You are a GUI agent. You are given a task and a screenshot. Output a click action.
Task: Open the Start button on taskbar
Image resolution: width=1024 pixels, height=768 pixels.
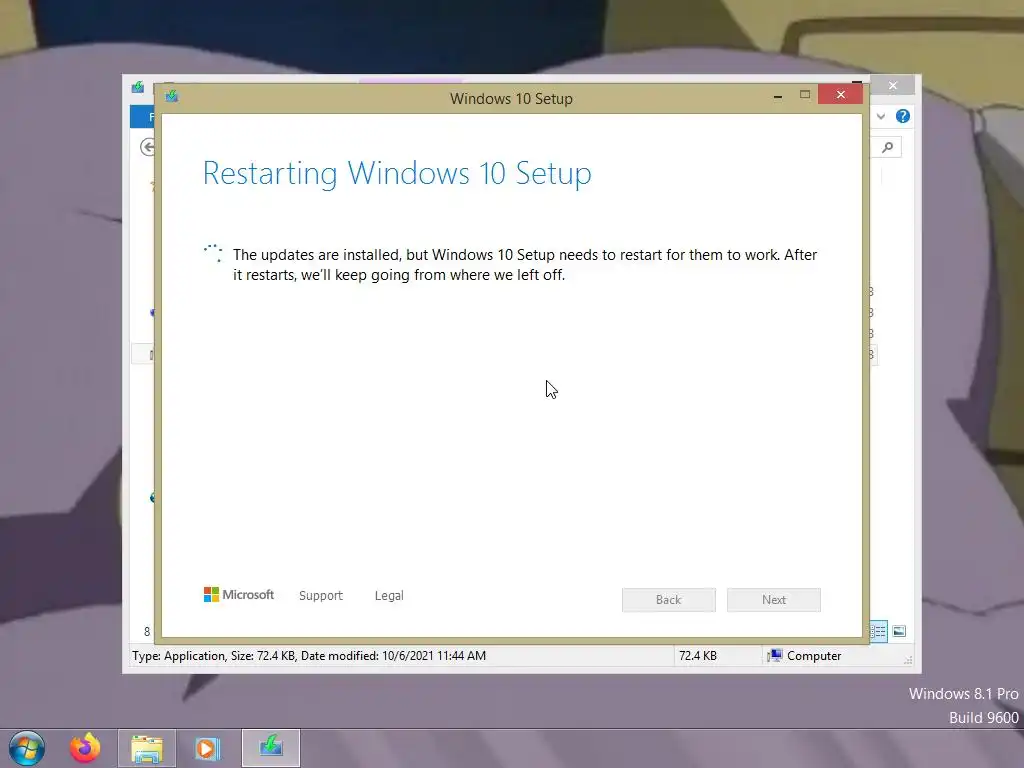[x=27, y=748]
